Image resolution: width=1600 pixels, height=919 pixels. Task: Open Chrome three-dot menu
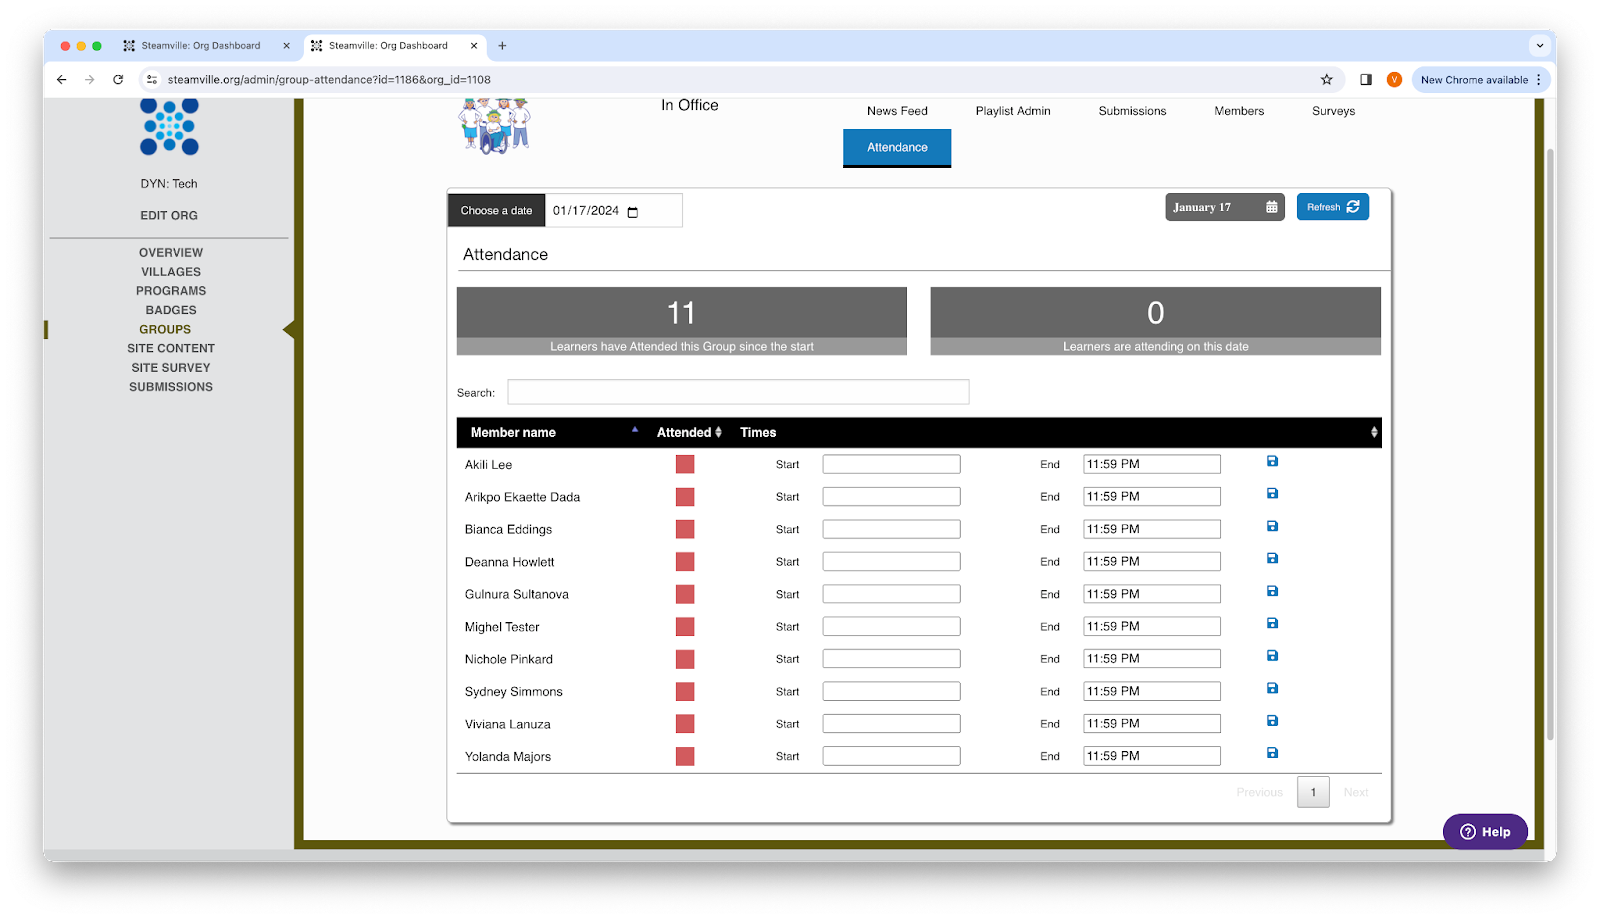[1539, 80]
